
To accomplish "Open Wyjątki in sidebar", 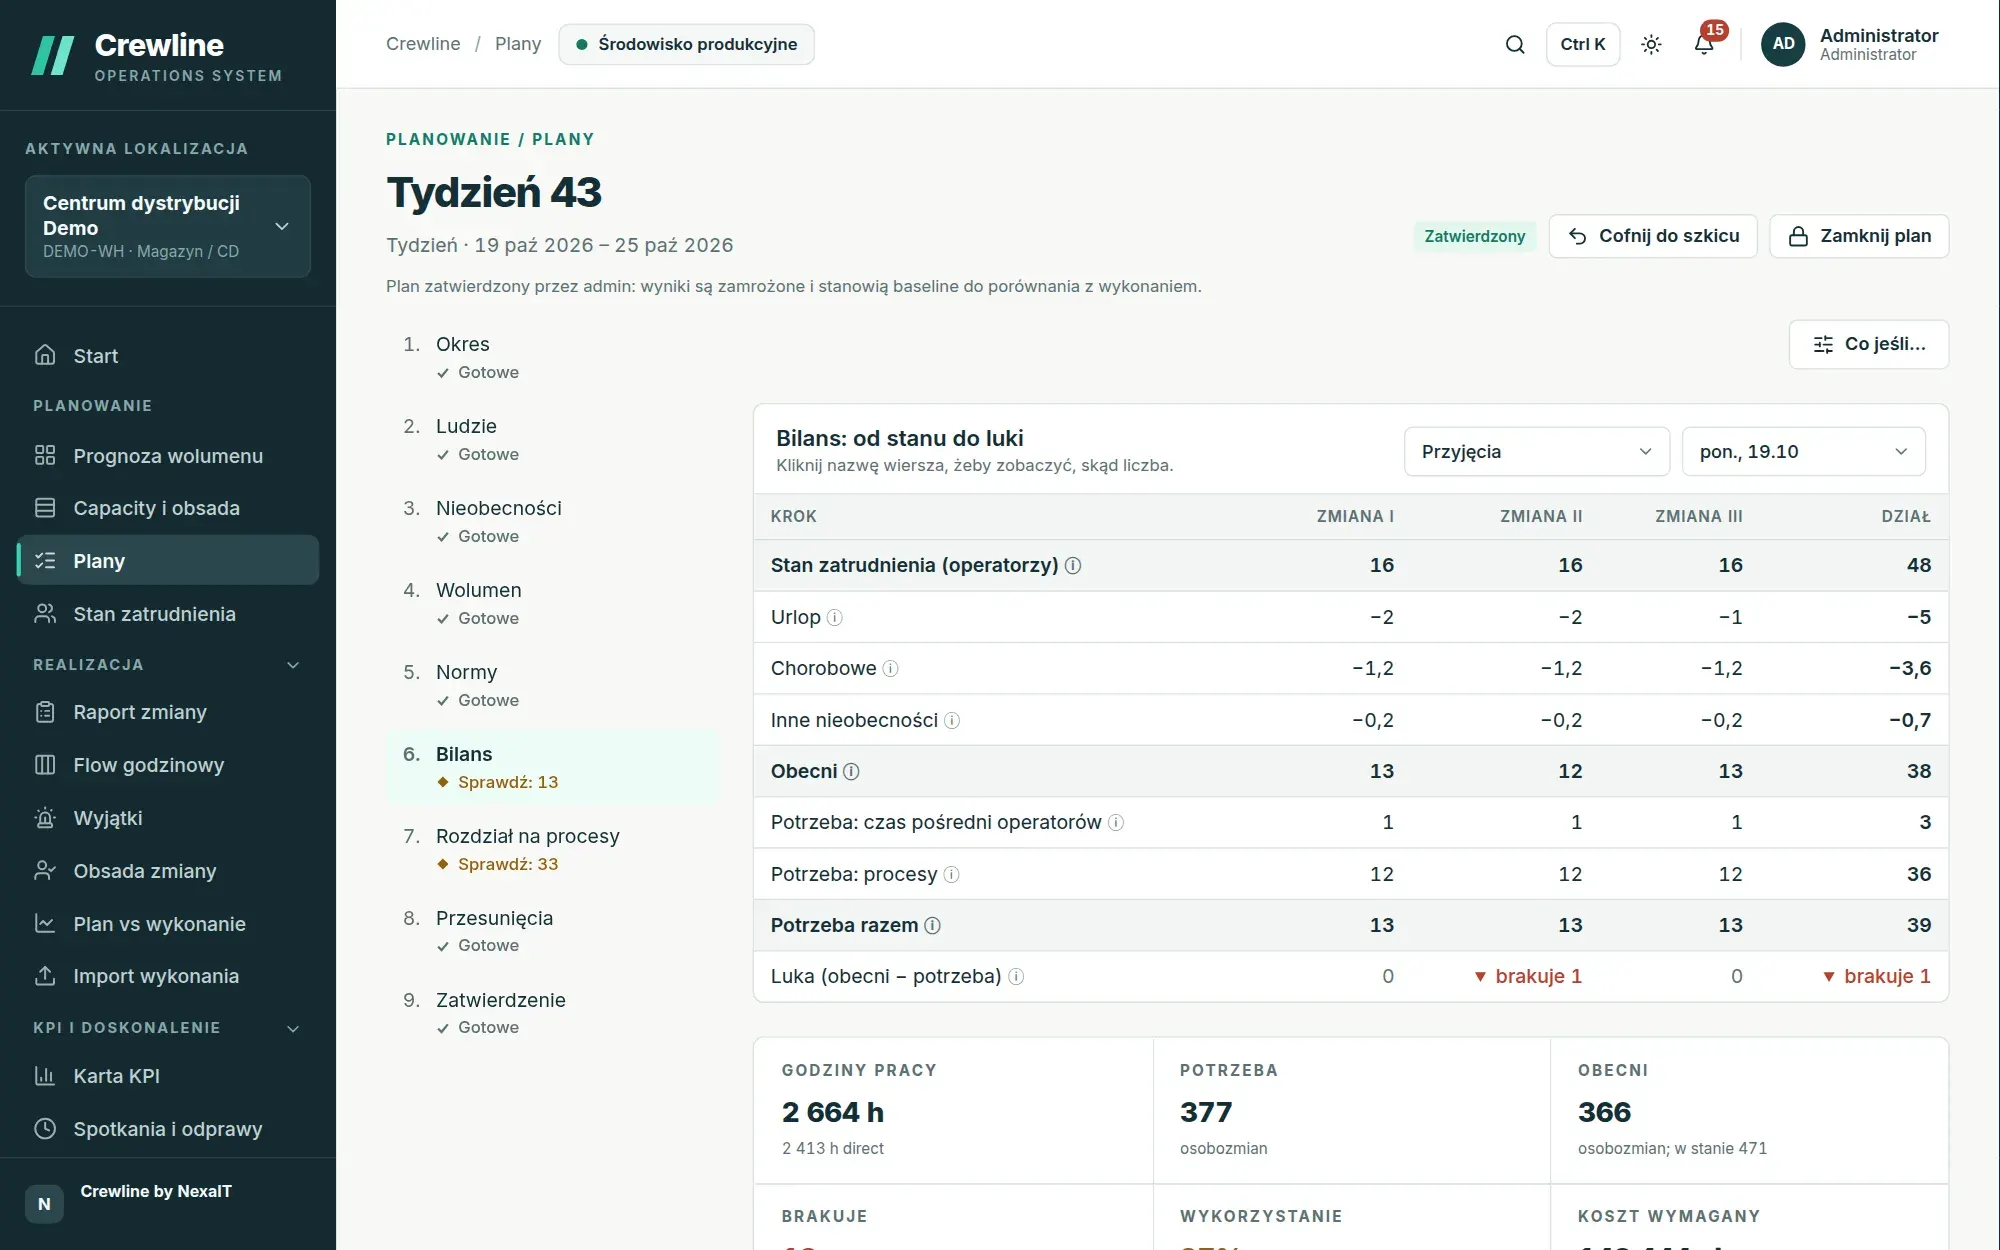I will point(168,818).
